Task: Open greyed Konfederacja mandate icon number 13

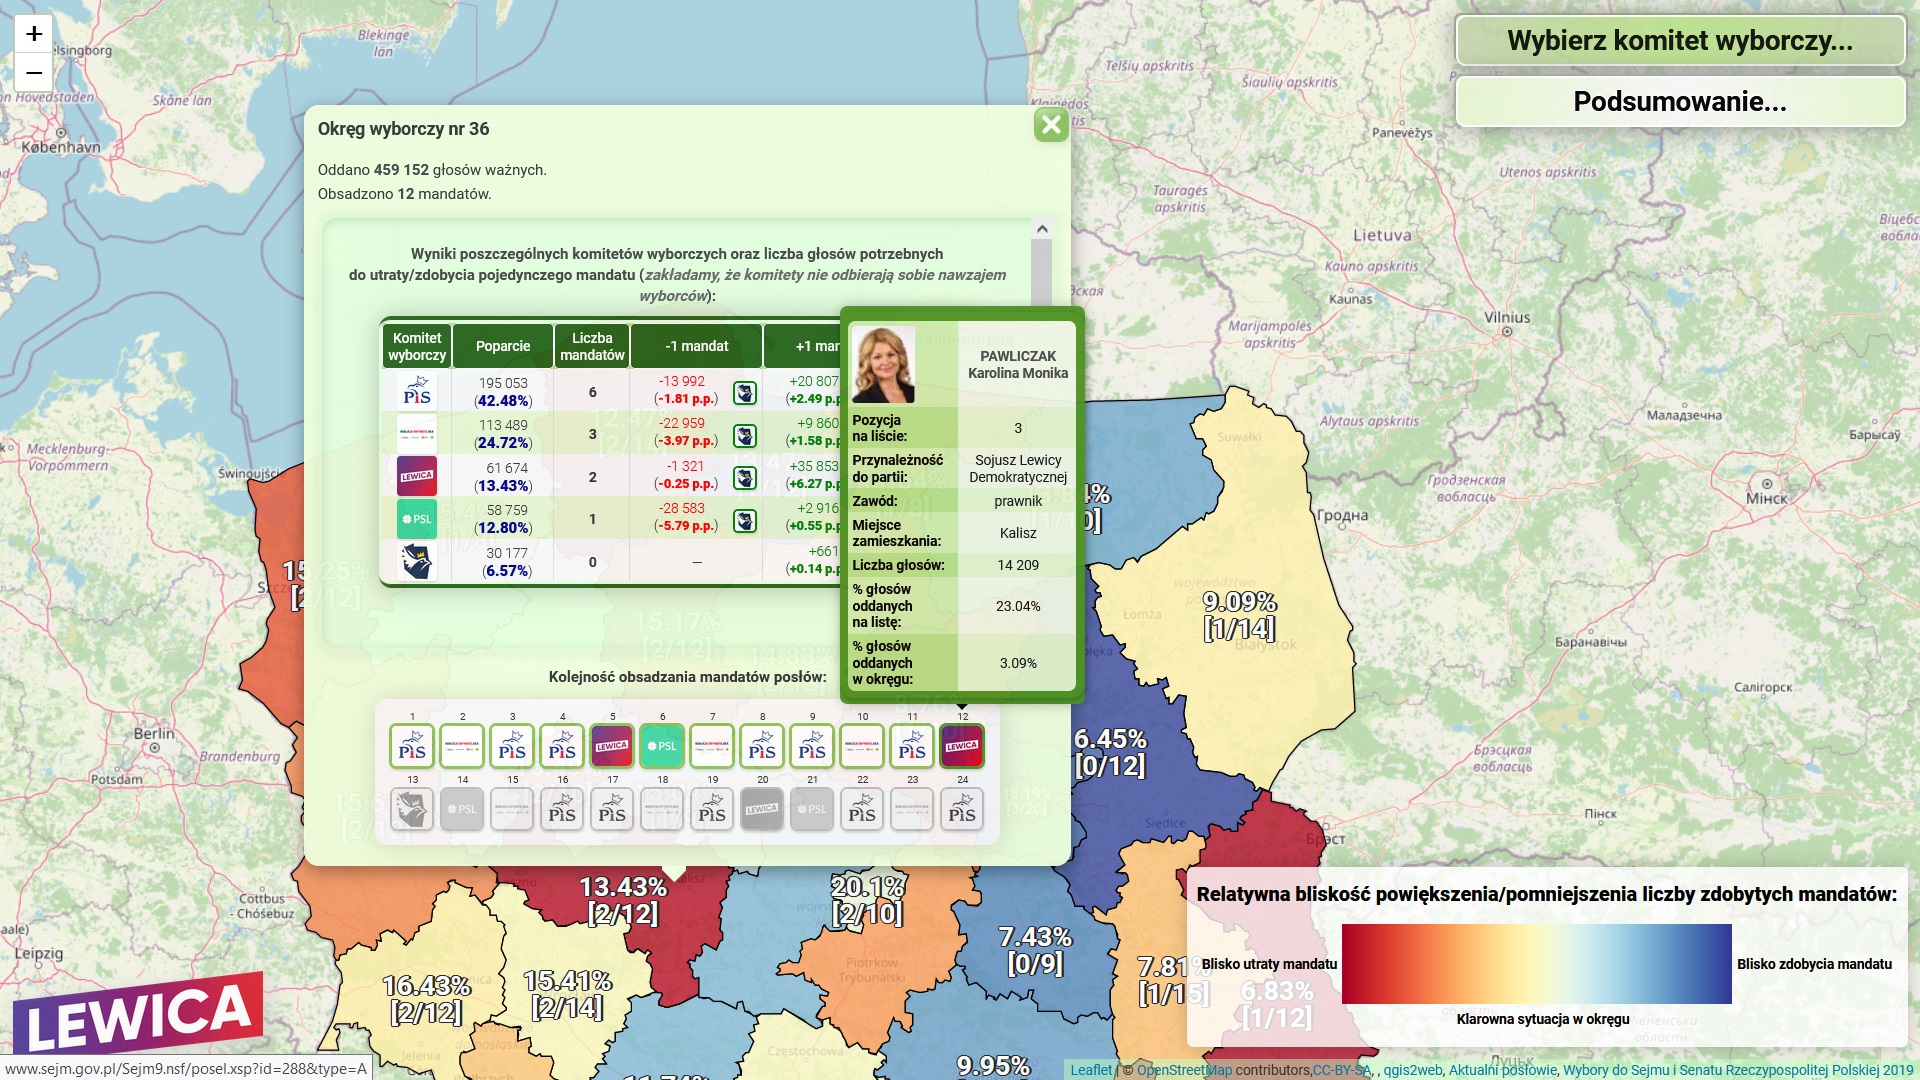Action: pyautogui.click(x=412, y=809)
